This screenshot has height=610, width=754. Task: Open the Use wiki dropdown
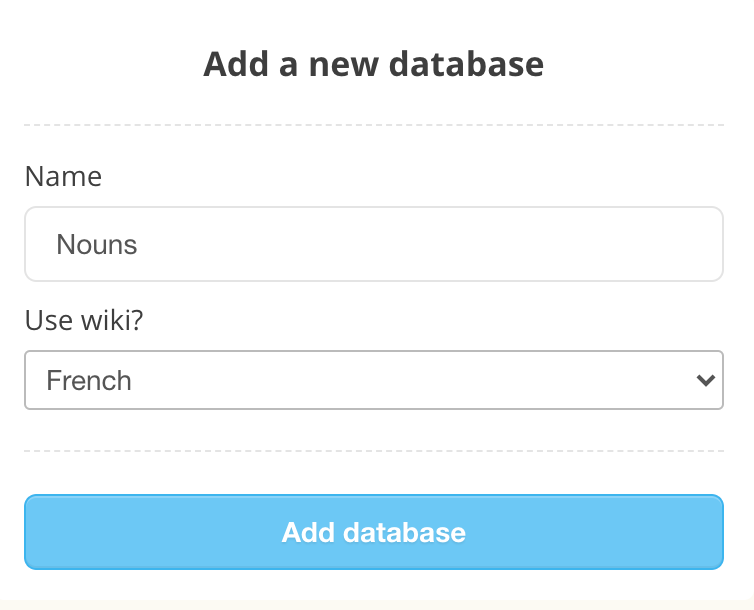click(x=373, y=380)
